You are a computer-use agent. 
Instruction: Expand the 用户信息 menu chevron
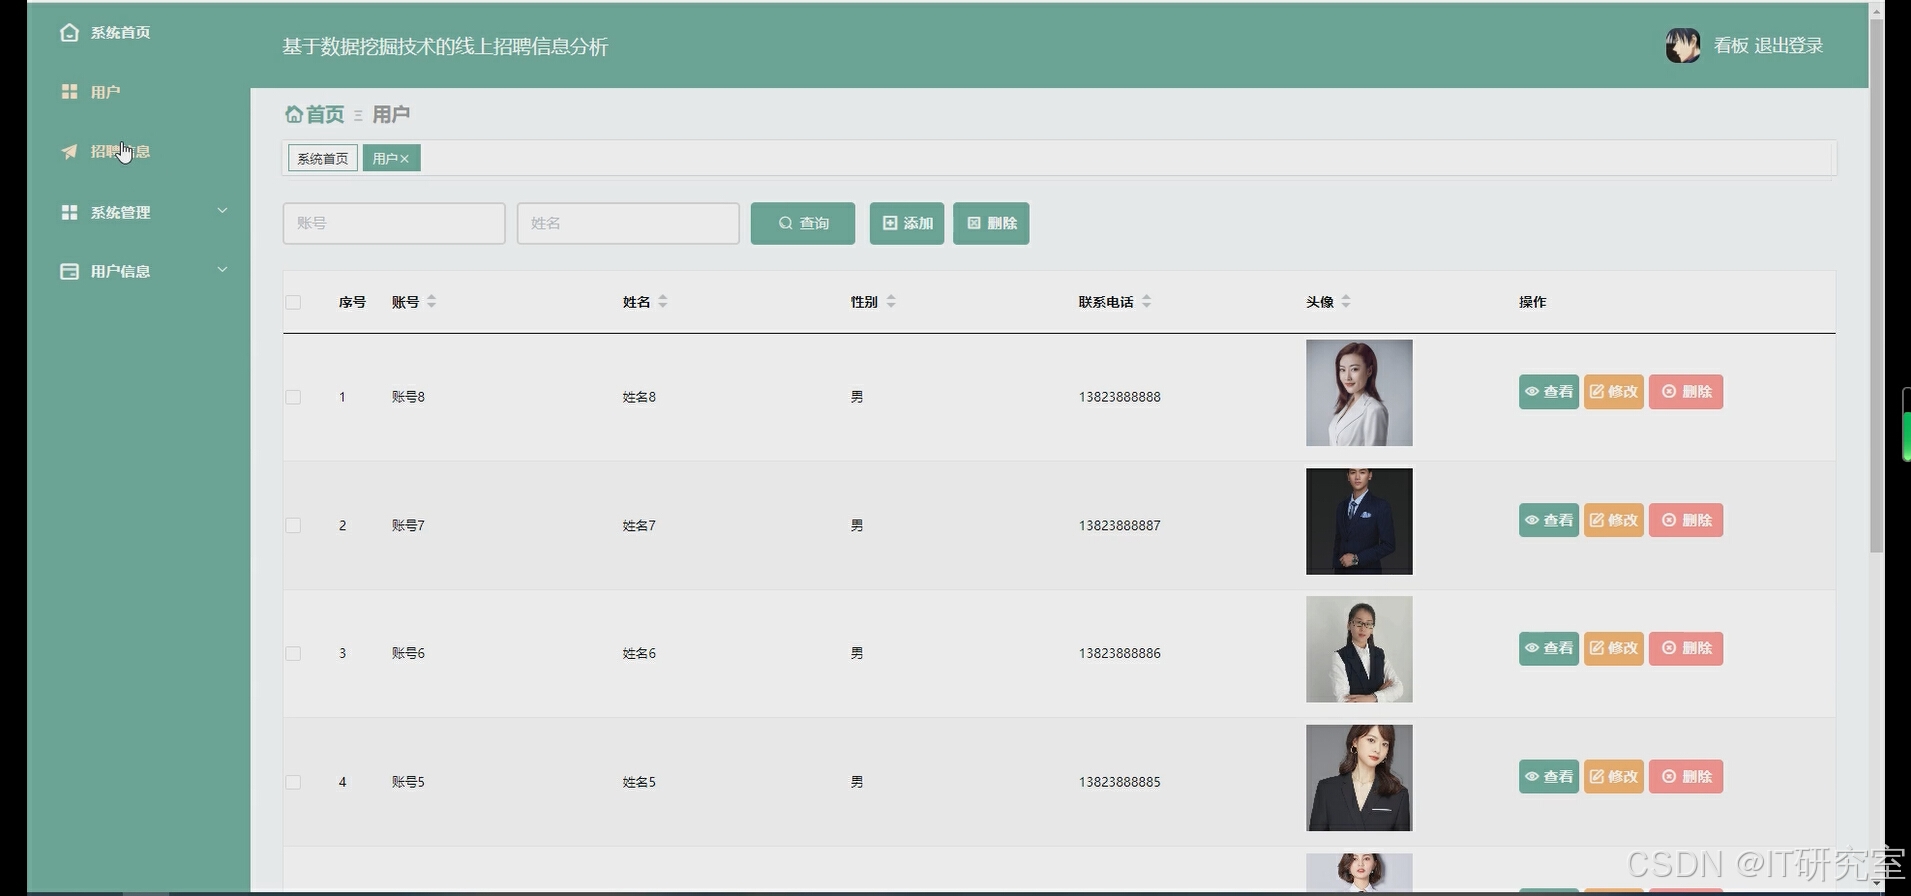click(222, 270)
